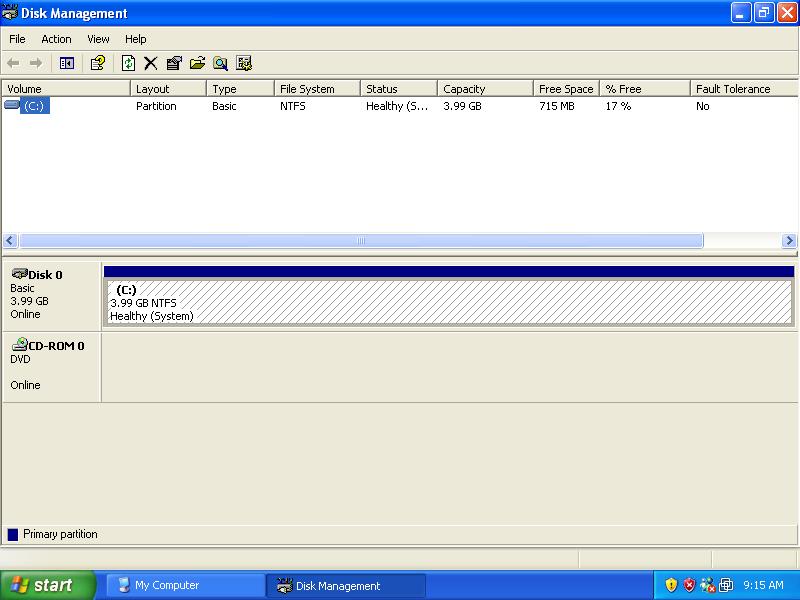Click the Settings grid toolbar icon
800x600 pixels.
(x=244, y=63)
